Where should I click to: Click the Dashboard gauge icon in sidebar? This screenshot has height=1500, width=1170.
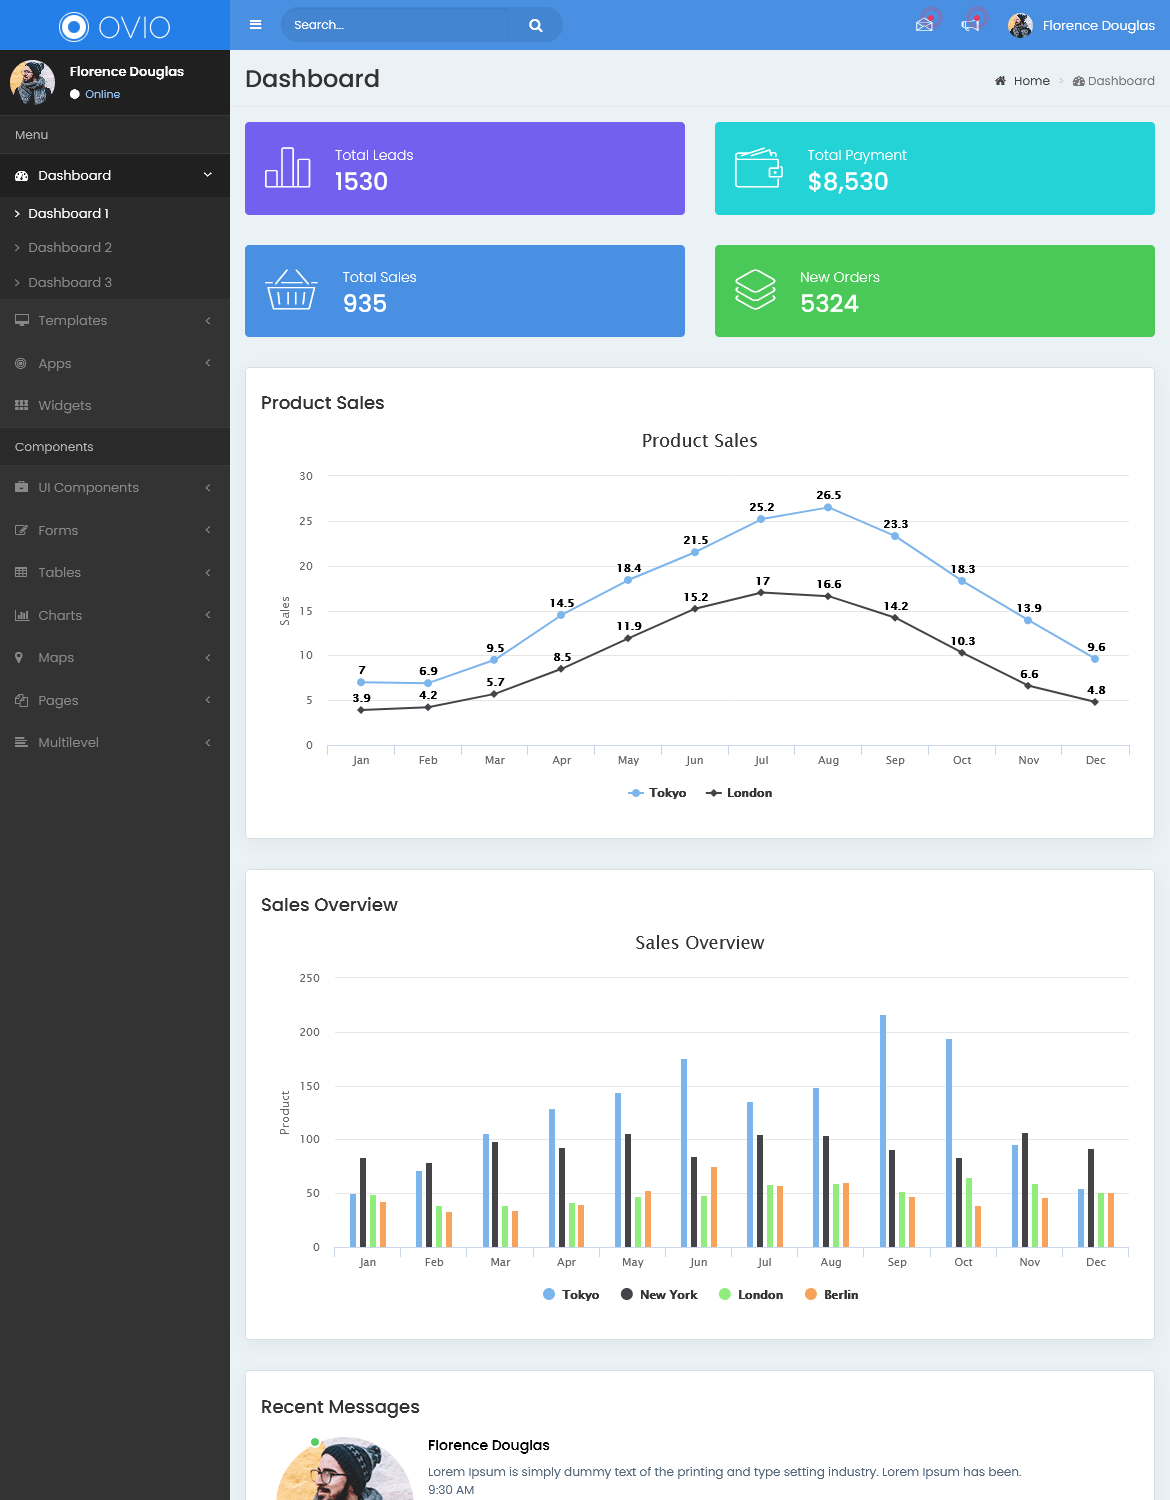point(22,175)
